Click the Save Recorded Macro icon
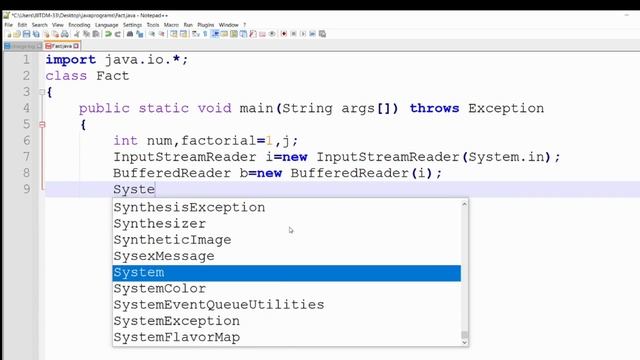The width and height of the screenshot is (640, 360). [x=322, y=34]
